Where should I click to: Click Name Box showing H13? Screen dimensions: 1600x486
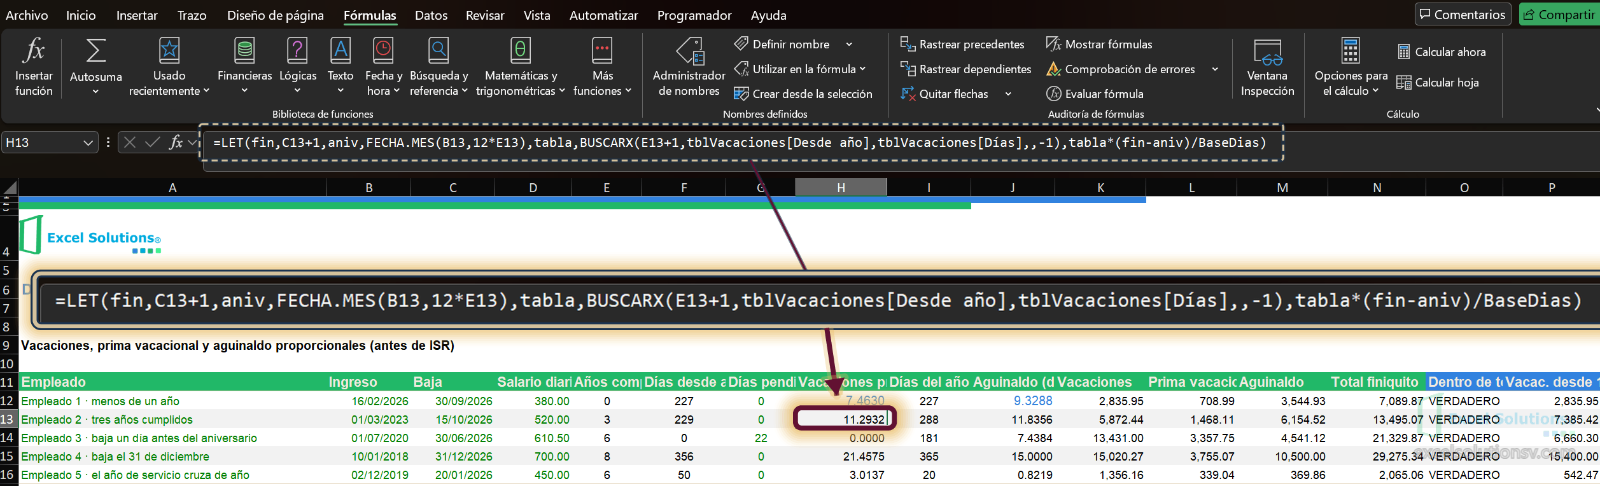point(41,143)
